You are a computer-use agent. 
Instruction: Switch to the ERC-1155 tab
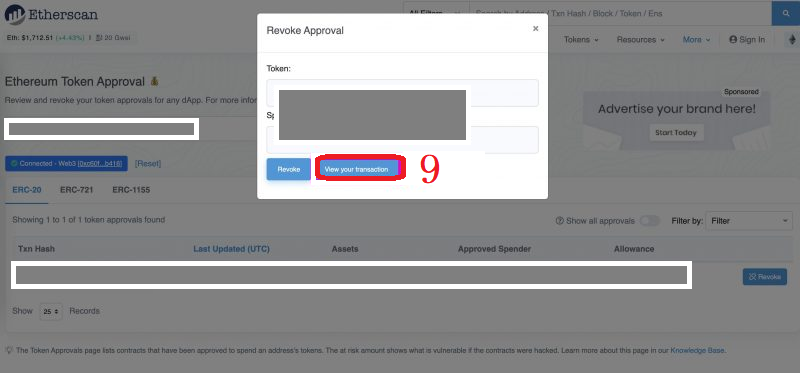coord(131,190)
